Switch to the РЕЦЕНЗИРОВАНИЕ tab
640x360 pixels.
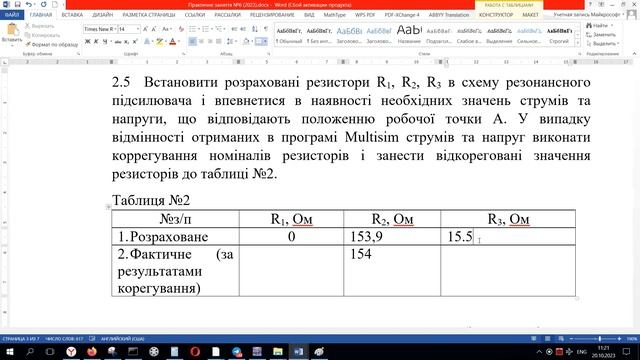[x=272, y=15]
